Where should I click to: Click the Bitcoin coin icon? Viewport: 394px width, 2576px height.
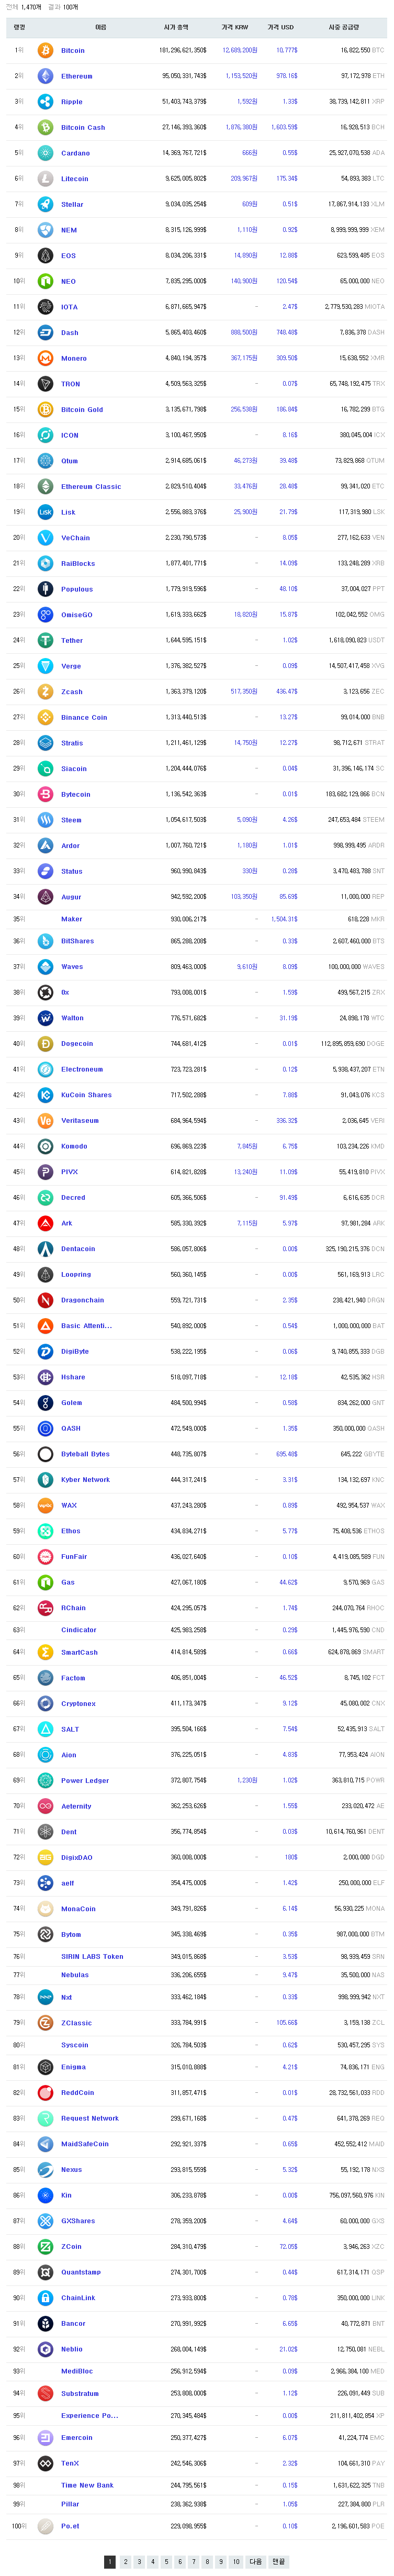click(45, 50)
